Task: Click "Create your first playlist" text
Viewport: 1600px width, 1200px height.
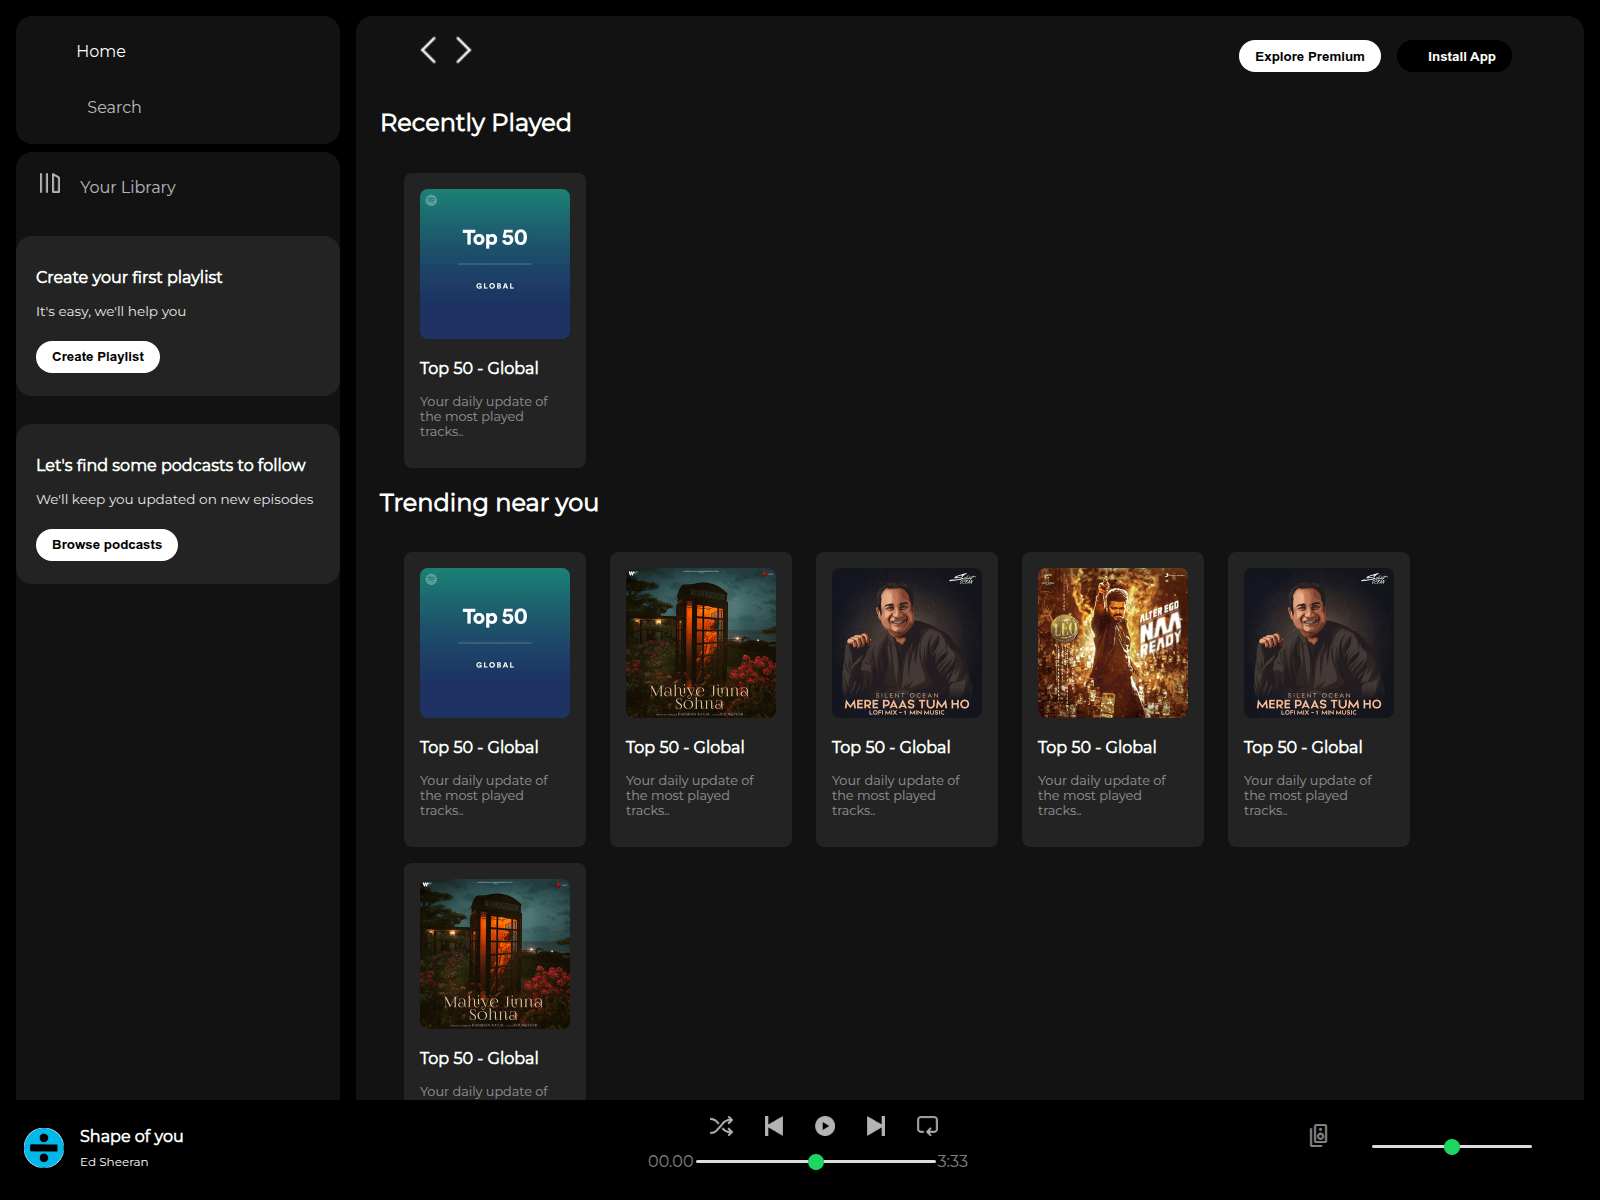Action: (129, 277)
